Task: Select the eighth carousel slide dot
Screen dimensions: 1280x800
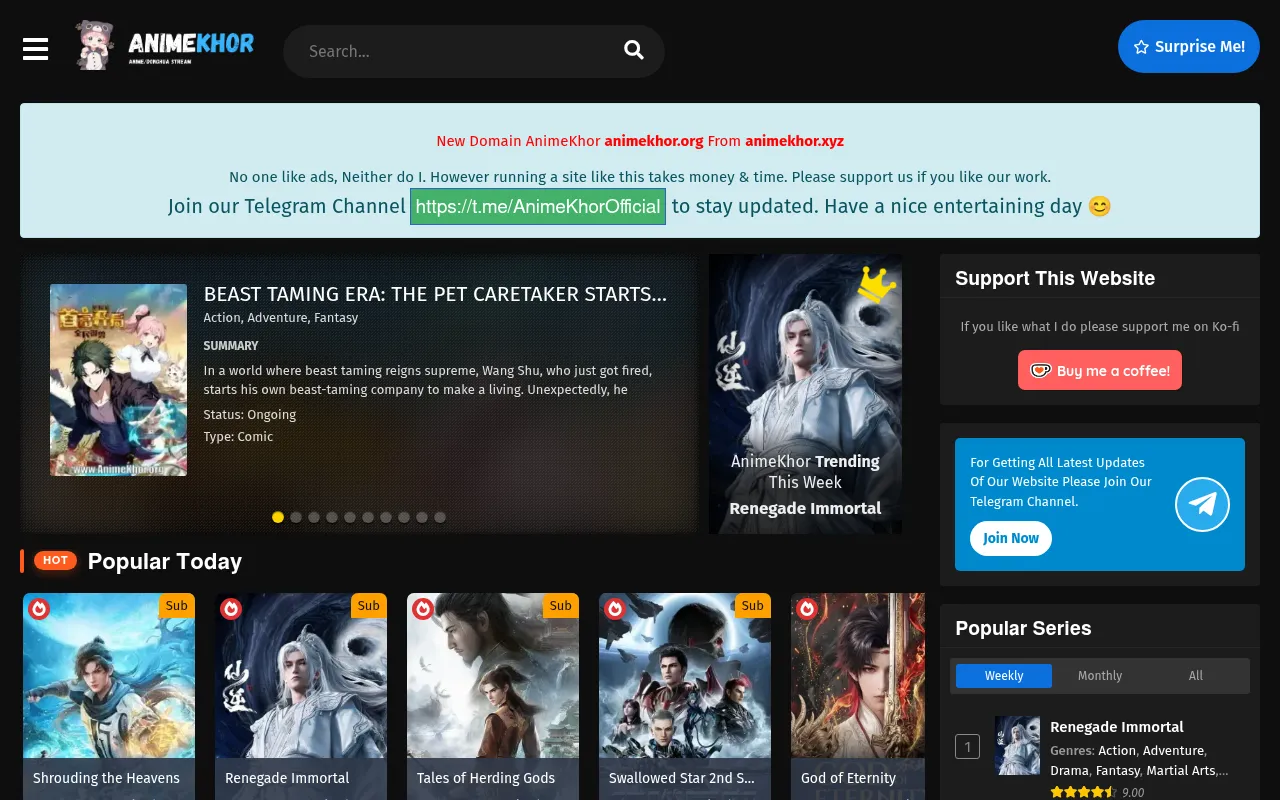Action: point(404,517)
